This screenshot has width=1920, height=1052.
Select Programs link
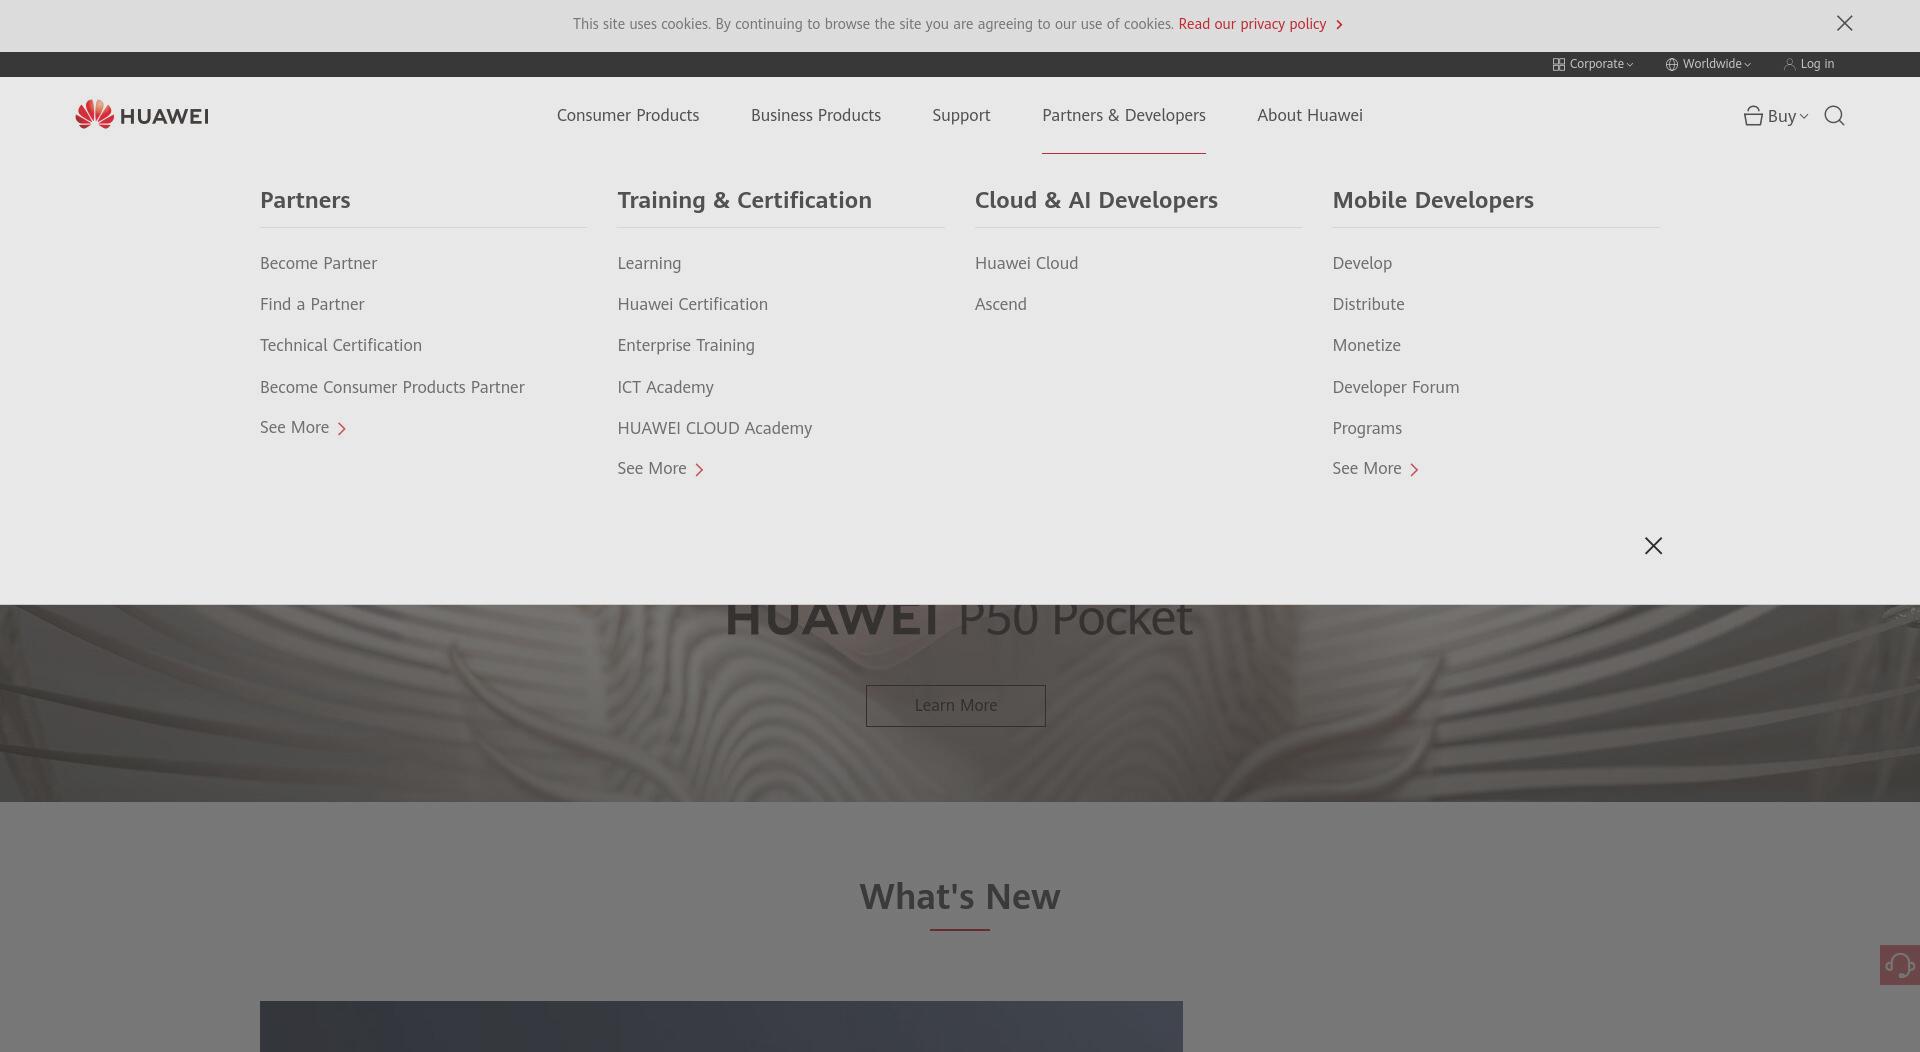[1367, 428]
